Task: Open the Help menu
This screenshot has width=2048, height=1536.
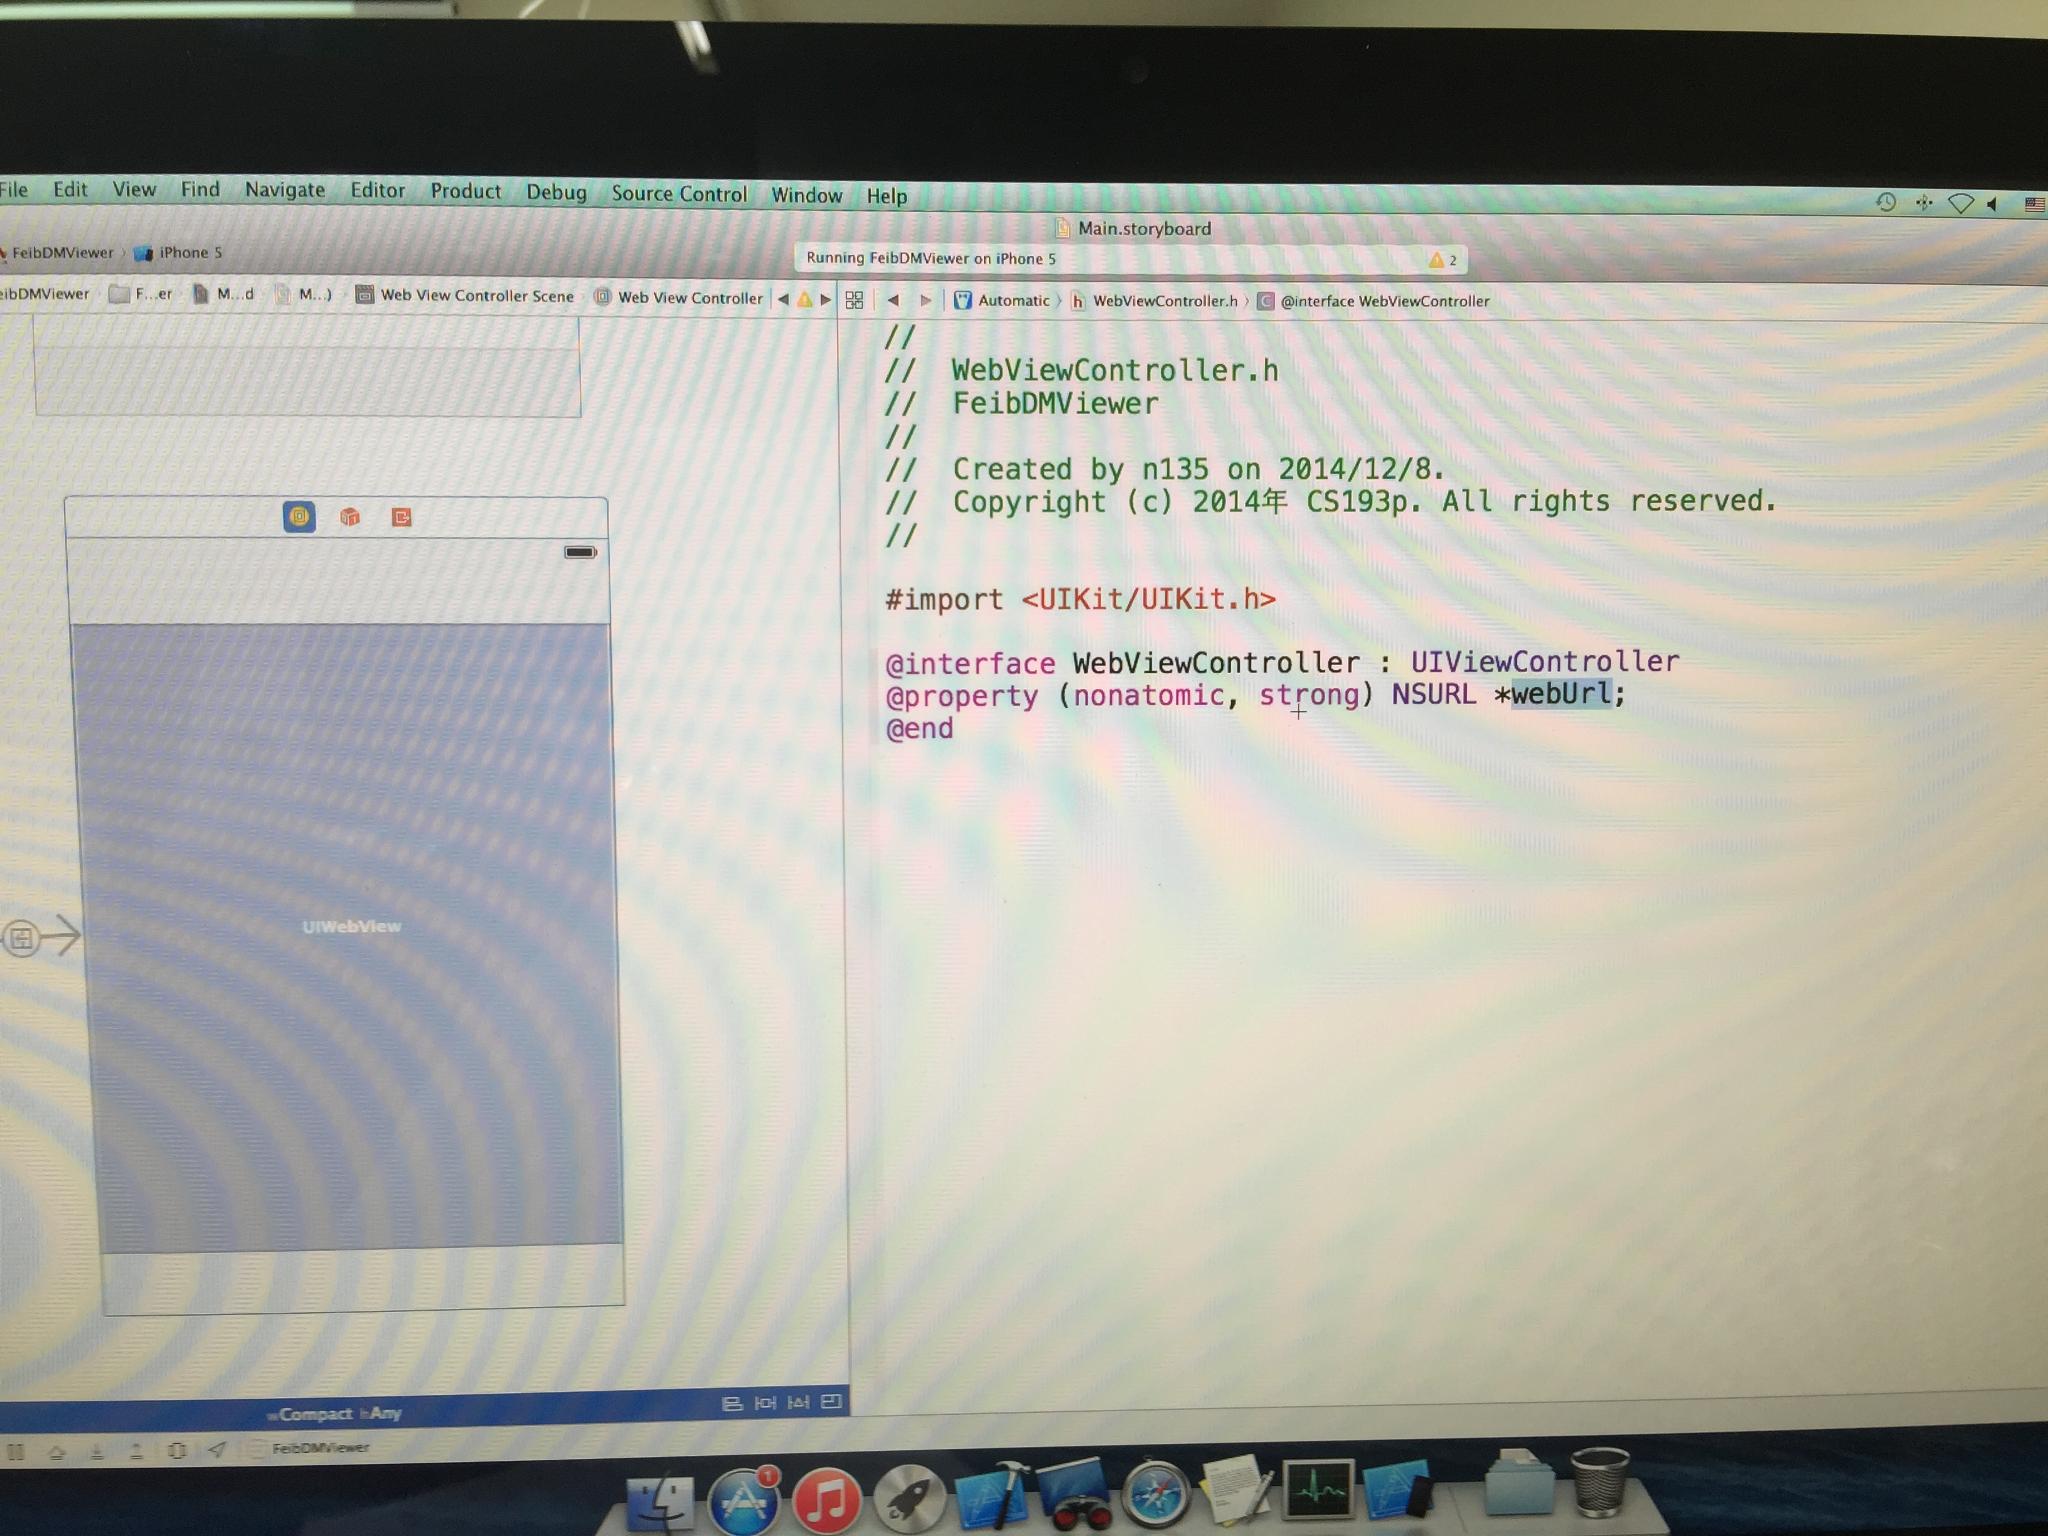Action: (886, 196)
